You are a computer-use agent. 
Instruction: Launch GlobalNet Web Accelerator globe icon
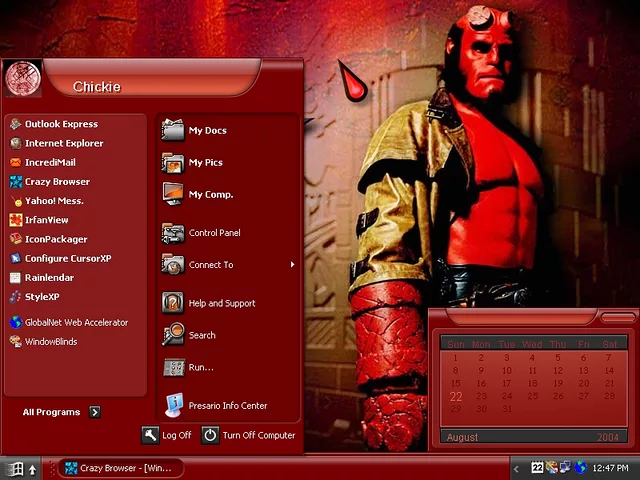tap(16, 322)
